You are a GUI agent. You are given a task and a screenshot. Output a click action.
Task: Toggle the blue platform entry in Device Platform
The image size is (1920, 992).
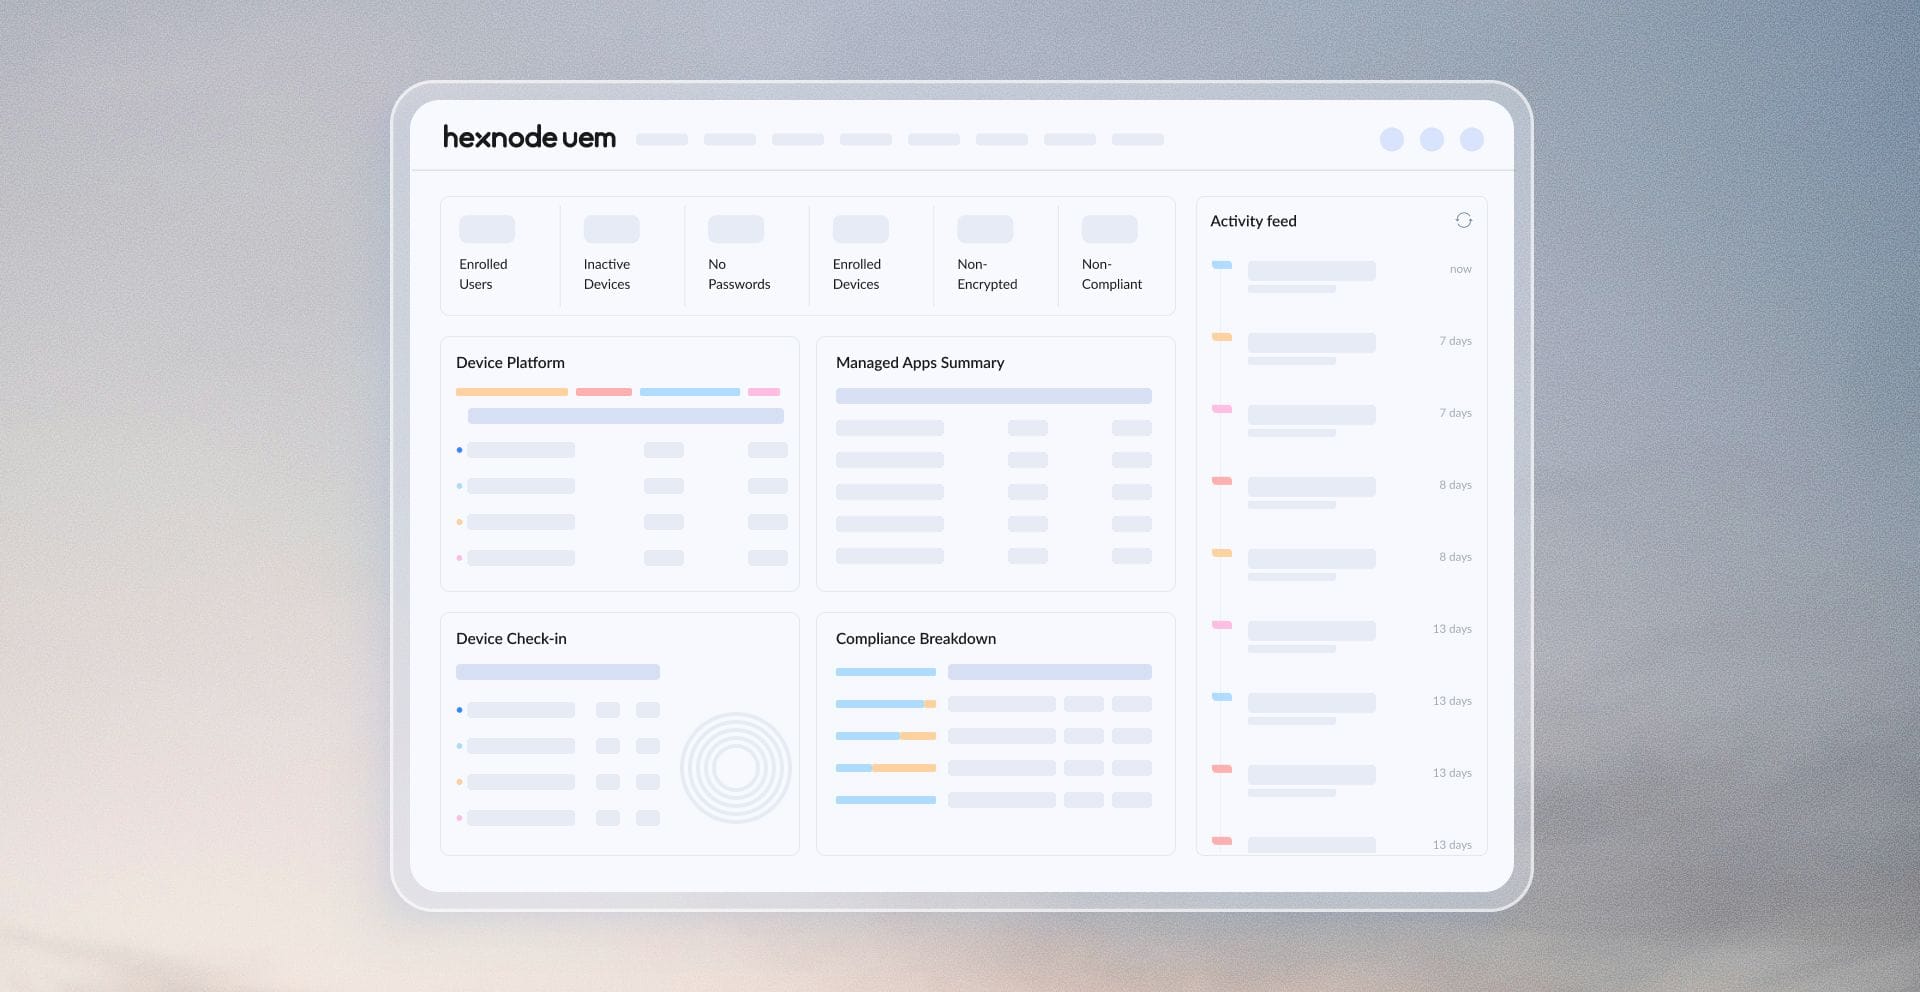tap(460, 450)
